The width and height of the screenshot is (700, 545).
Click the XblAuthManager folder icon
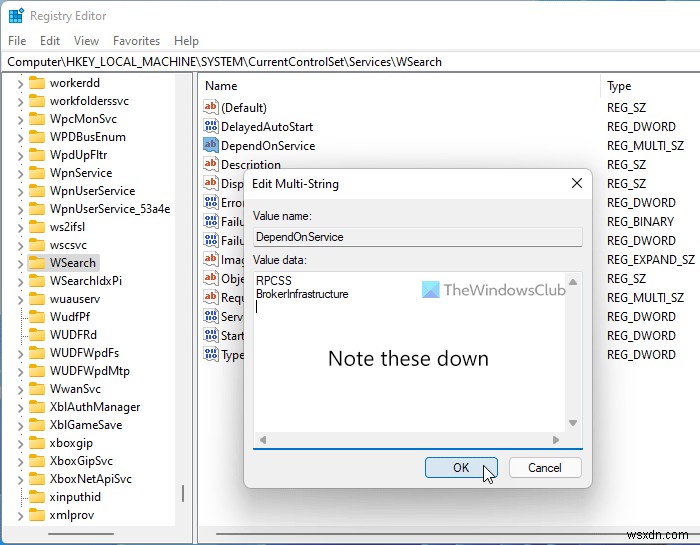(37, 407)
